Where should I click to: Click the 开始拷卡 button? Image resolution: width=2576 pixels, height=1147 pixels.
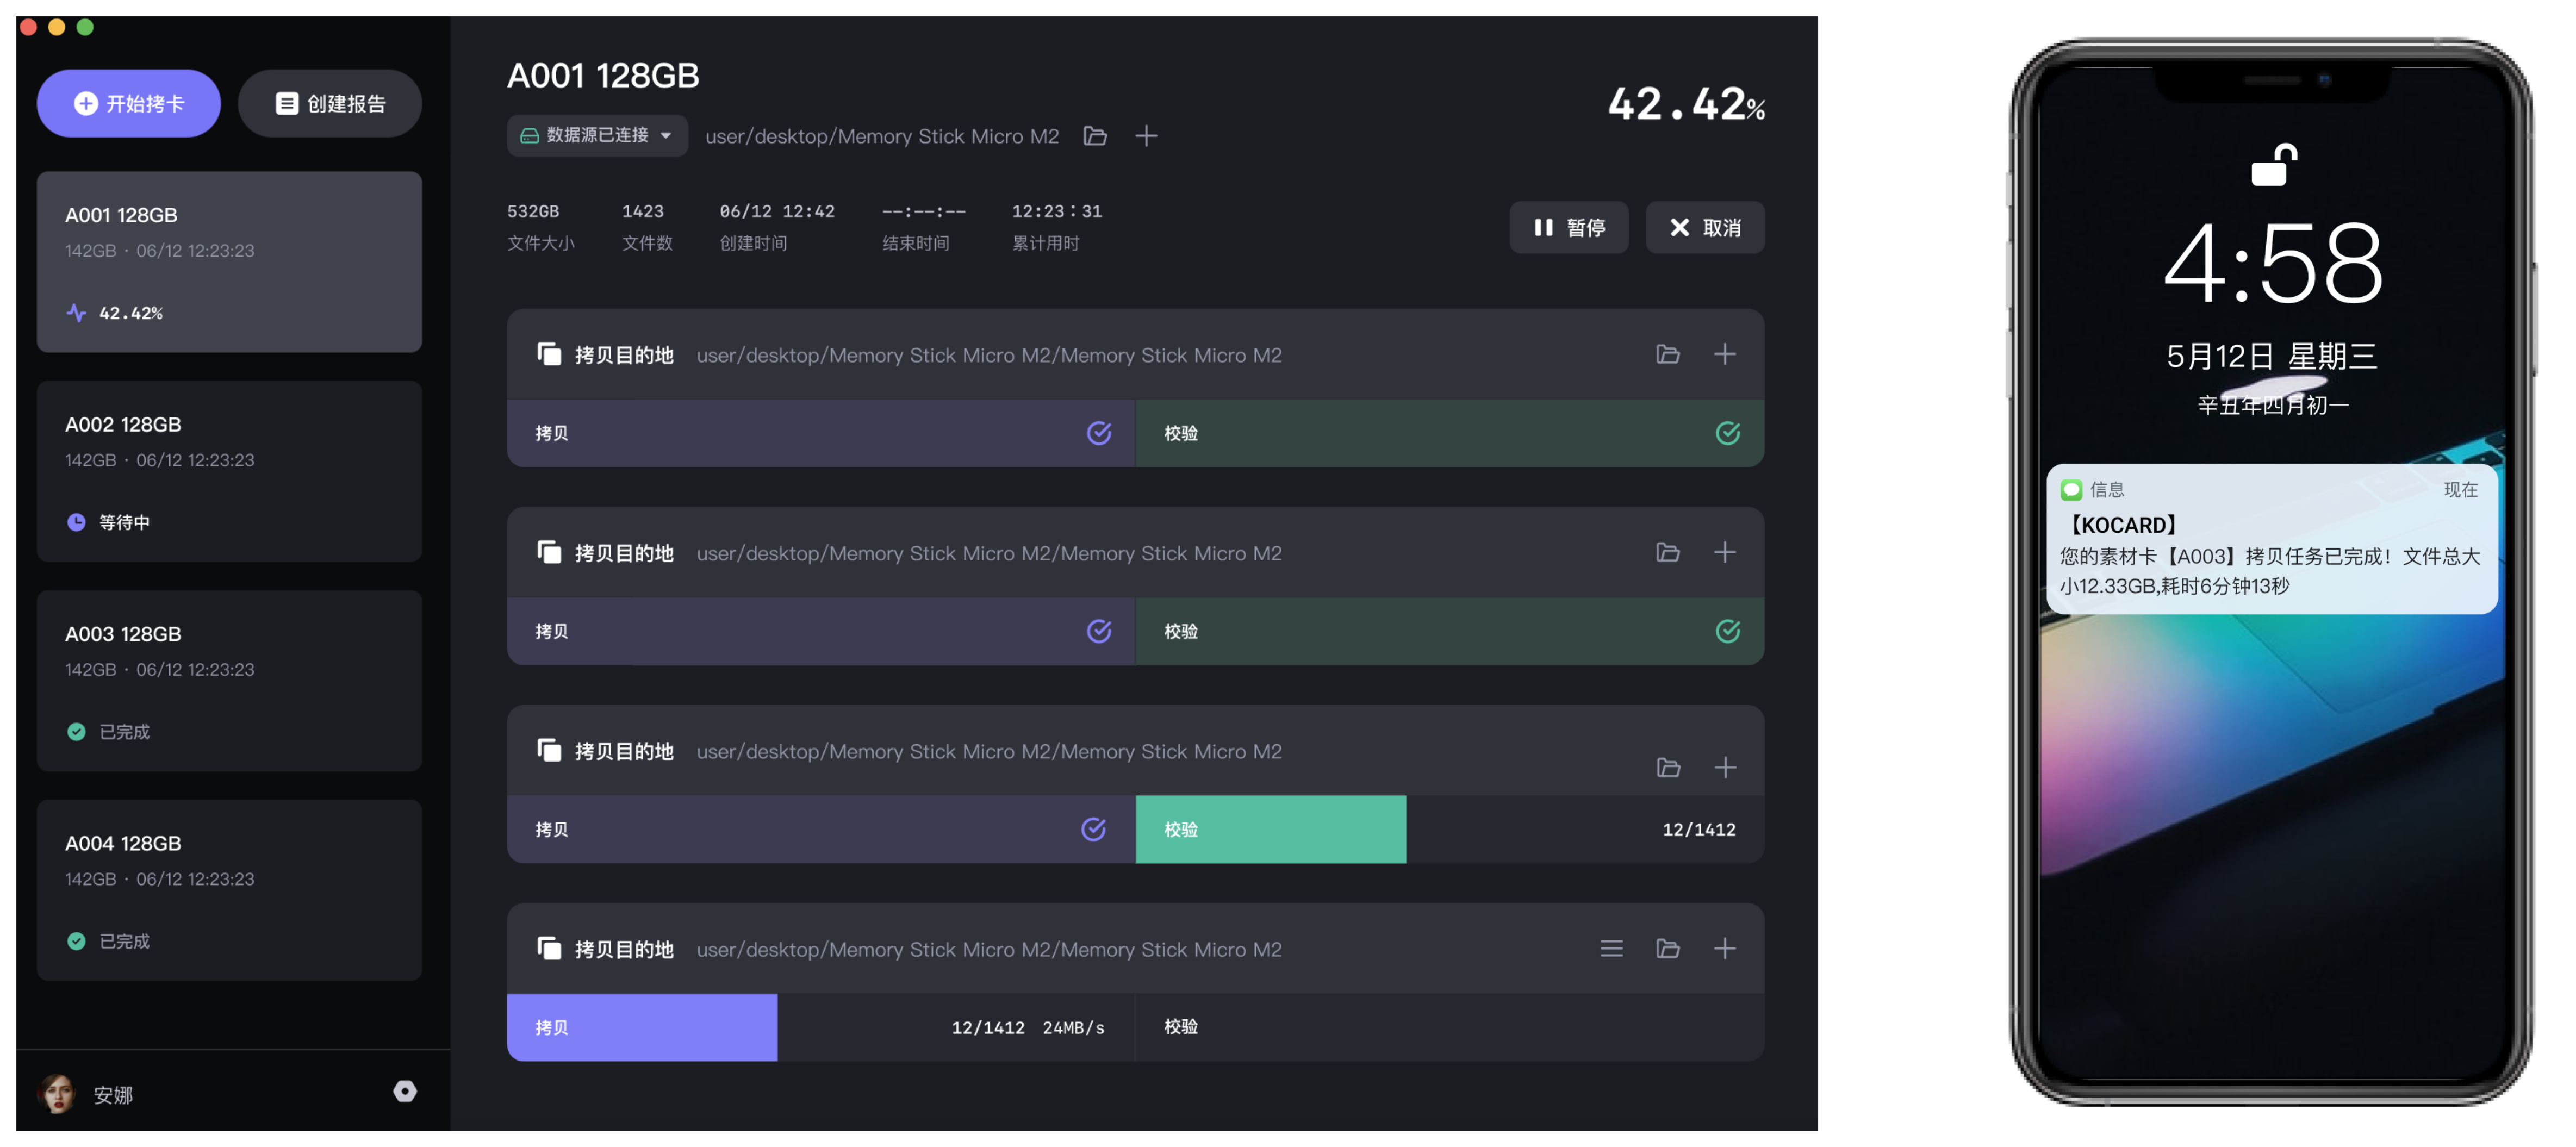(x=129, y=103)
